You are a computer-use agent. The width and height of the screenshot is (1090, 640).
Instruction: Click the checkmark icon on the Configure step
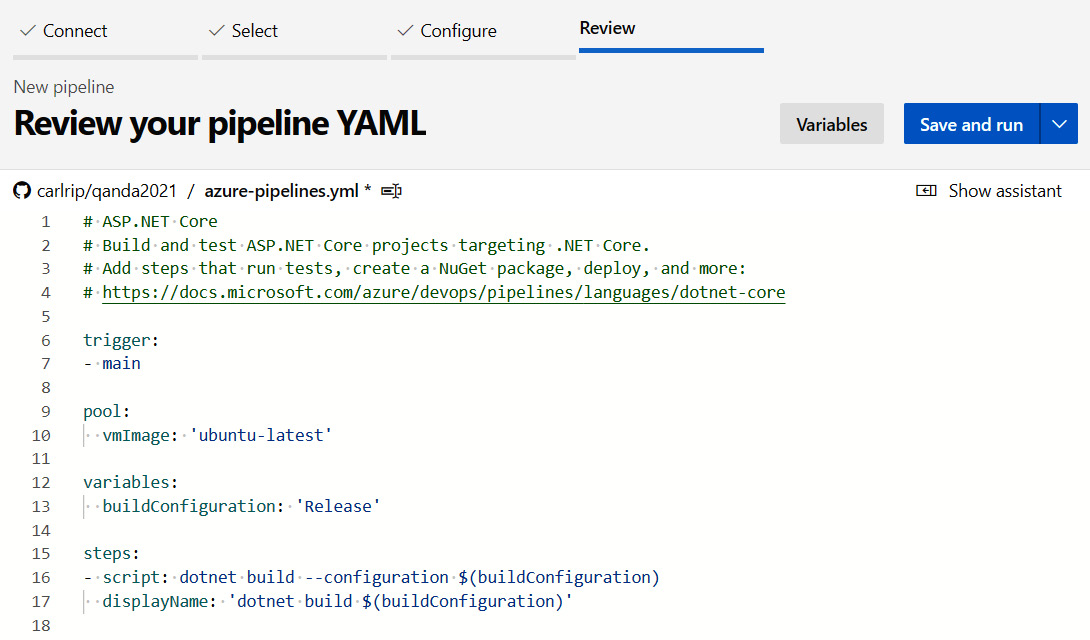tap(404, 30)
